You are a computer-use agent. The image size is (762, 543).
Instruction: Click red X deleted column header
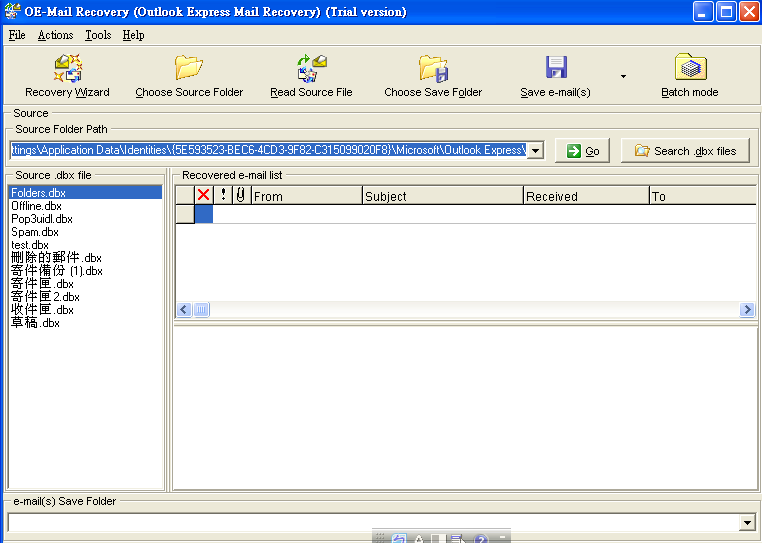click(204, 195)
